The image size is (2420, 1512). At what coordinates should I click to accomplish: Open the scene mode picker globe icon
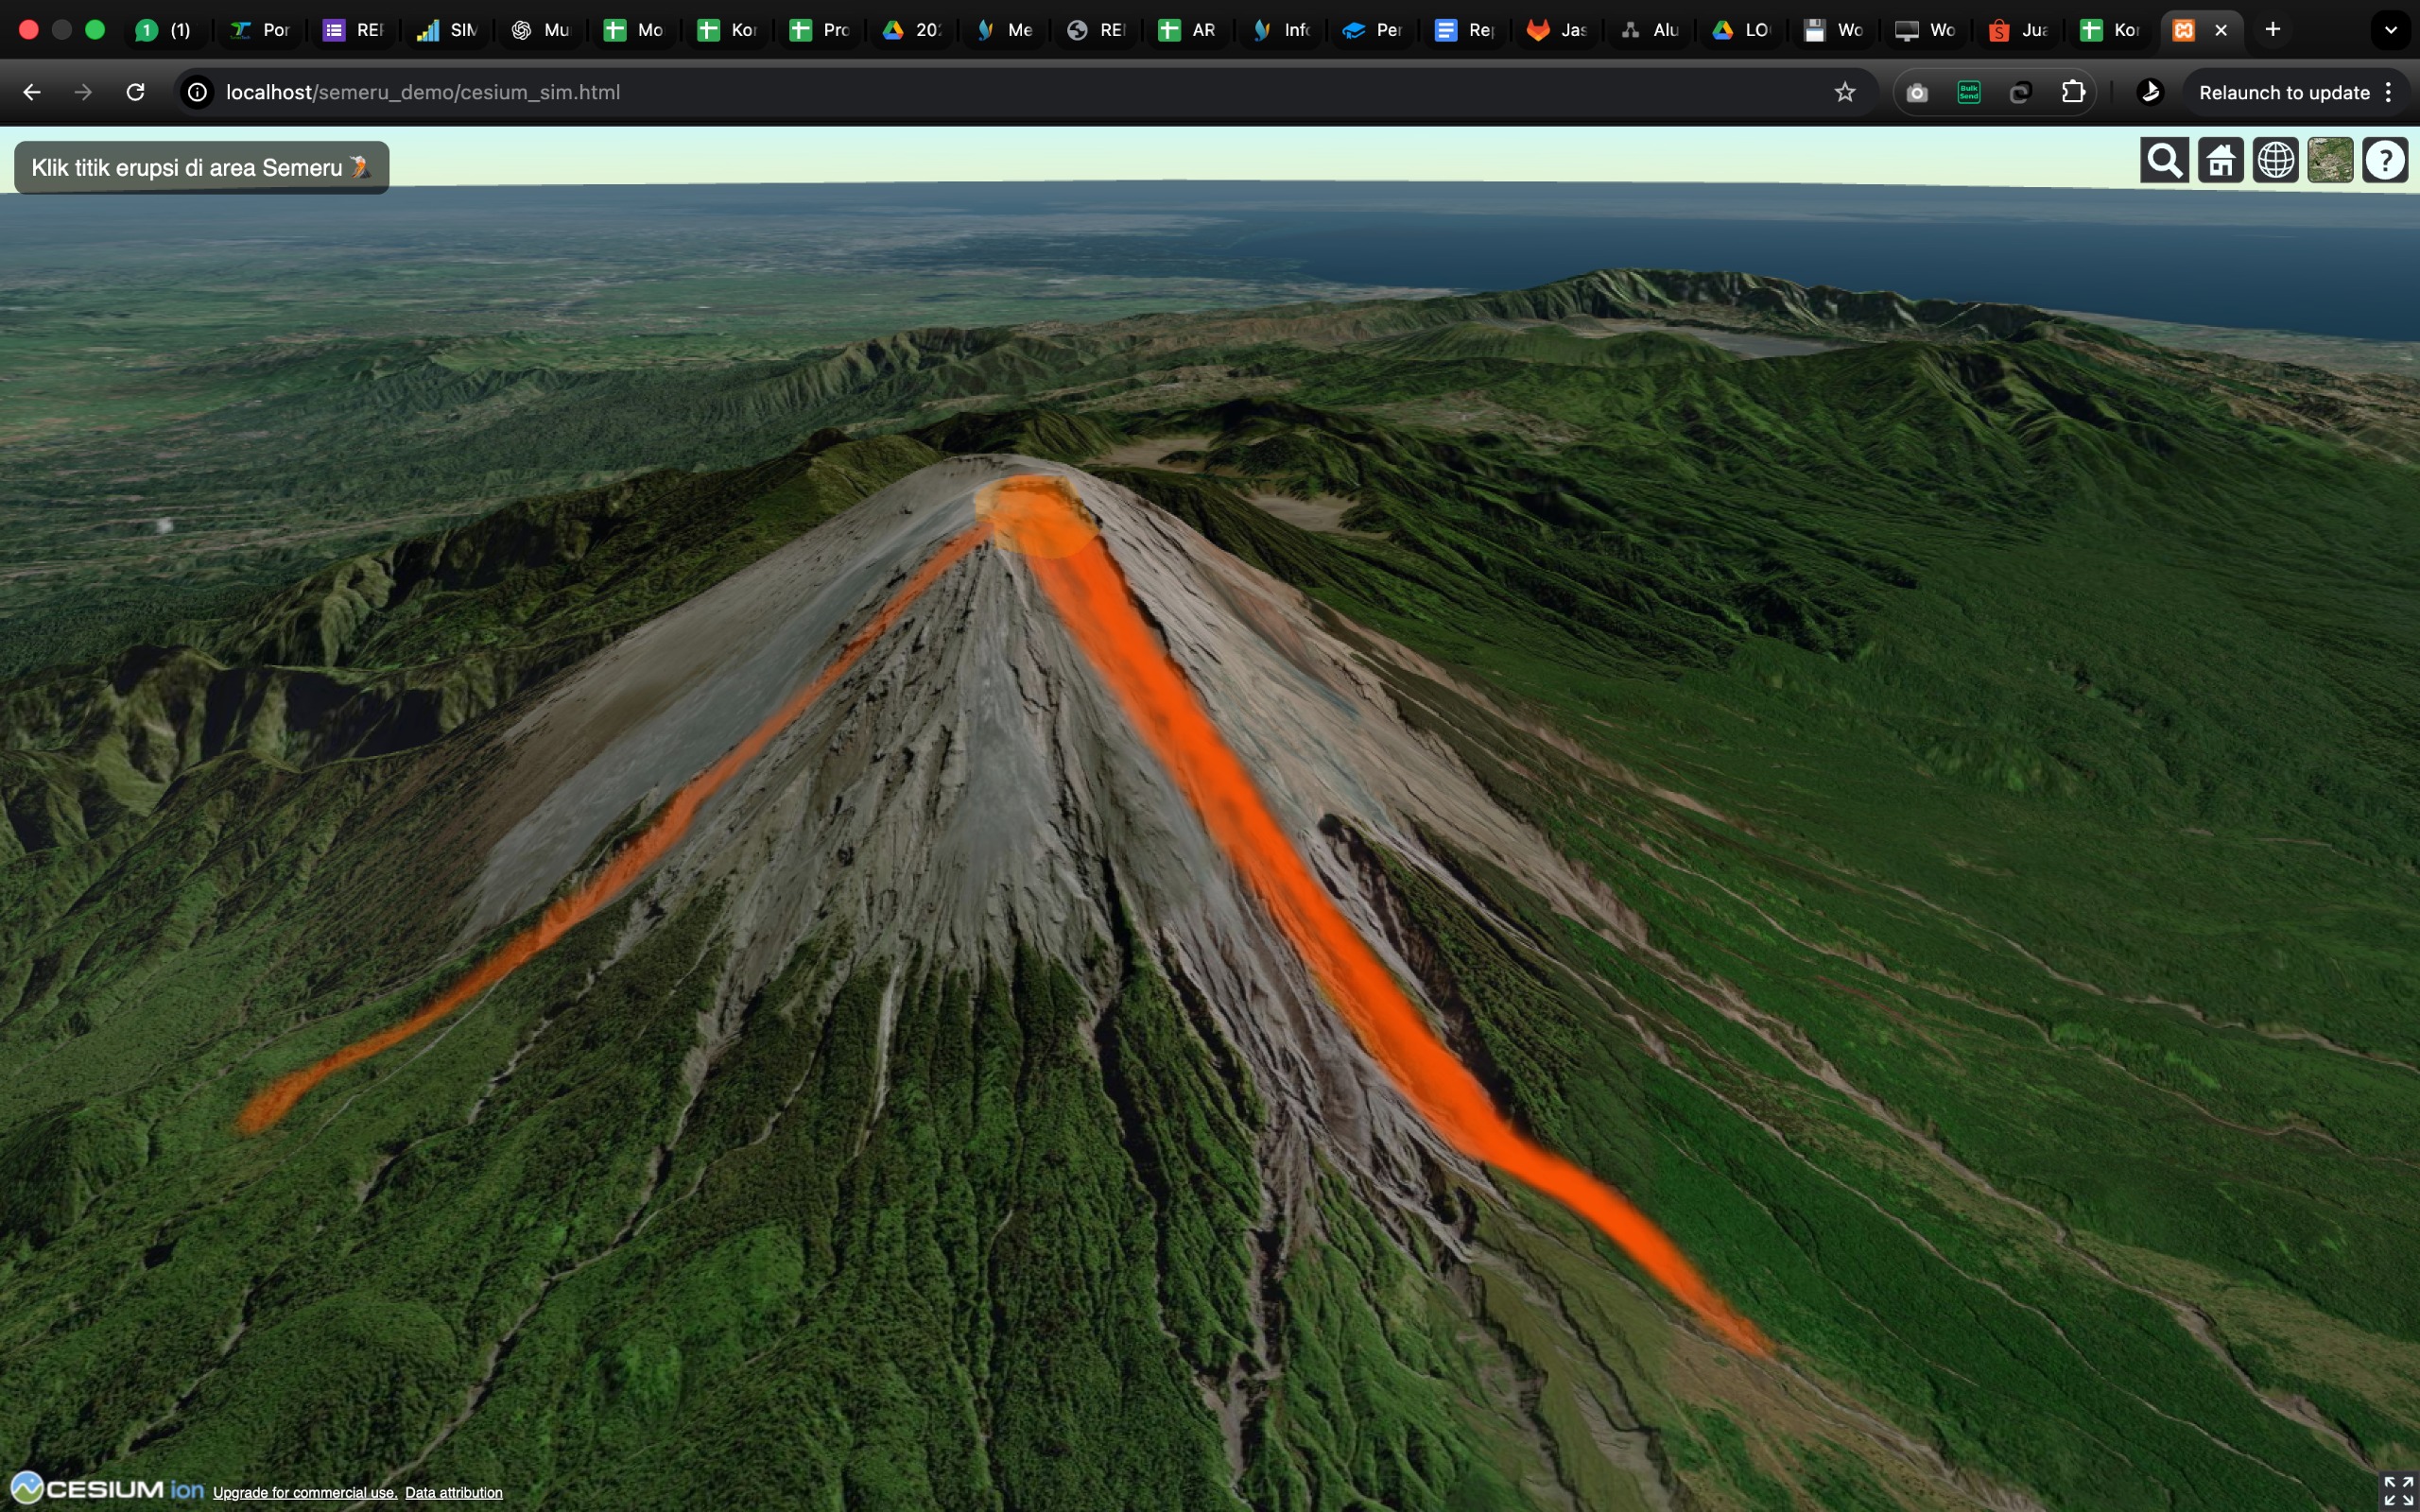click(x=2275, y=160)
